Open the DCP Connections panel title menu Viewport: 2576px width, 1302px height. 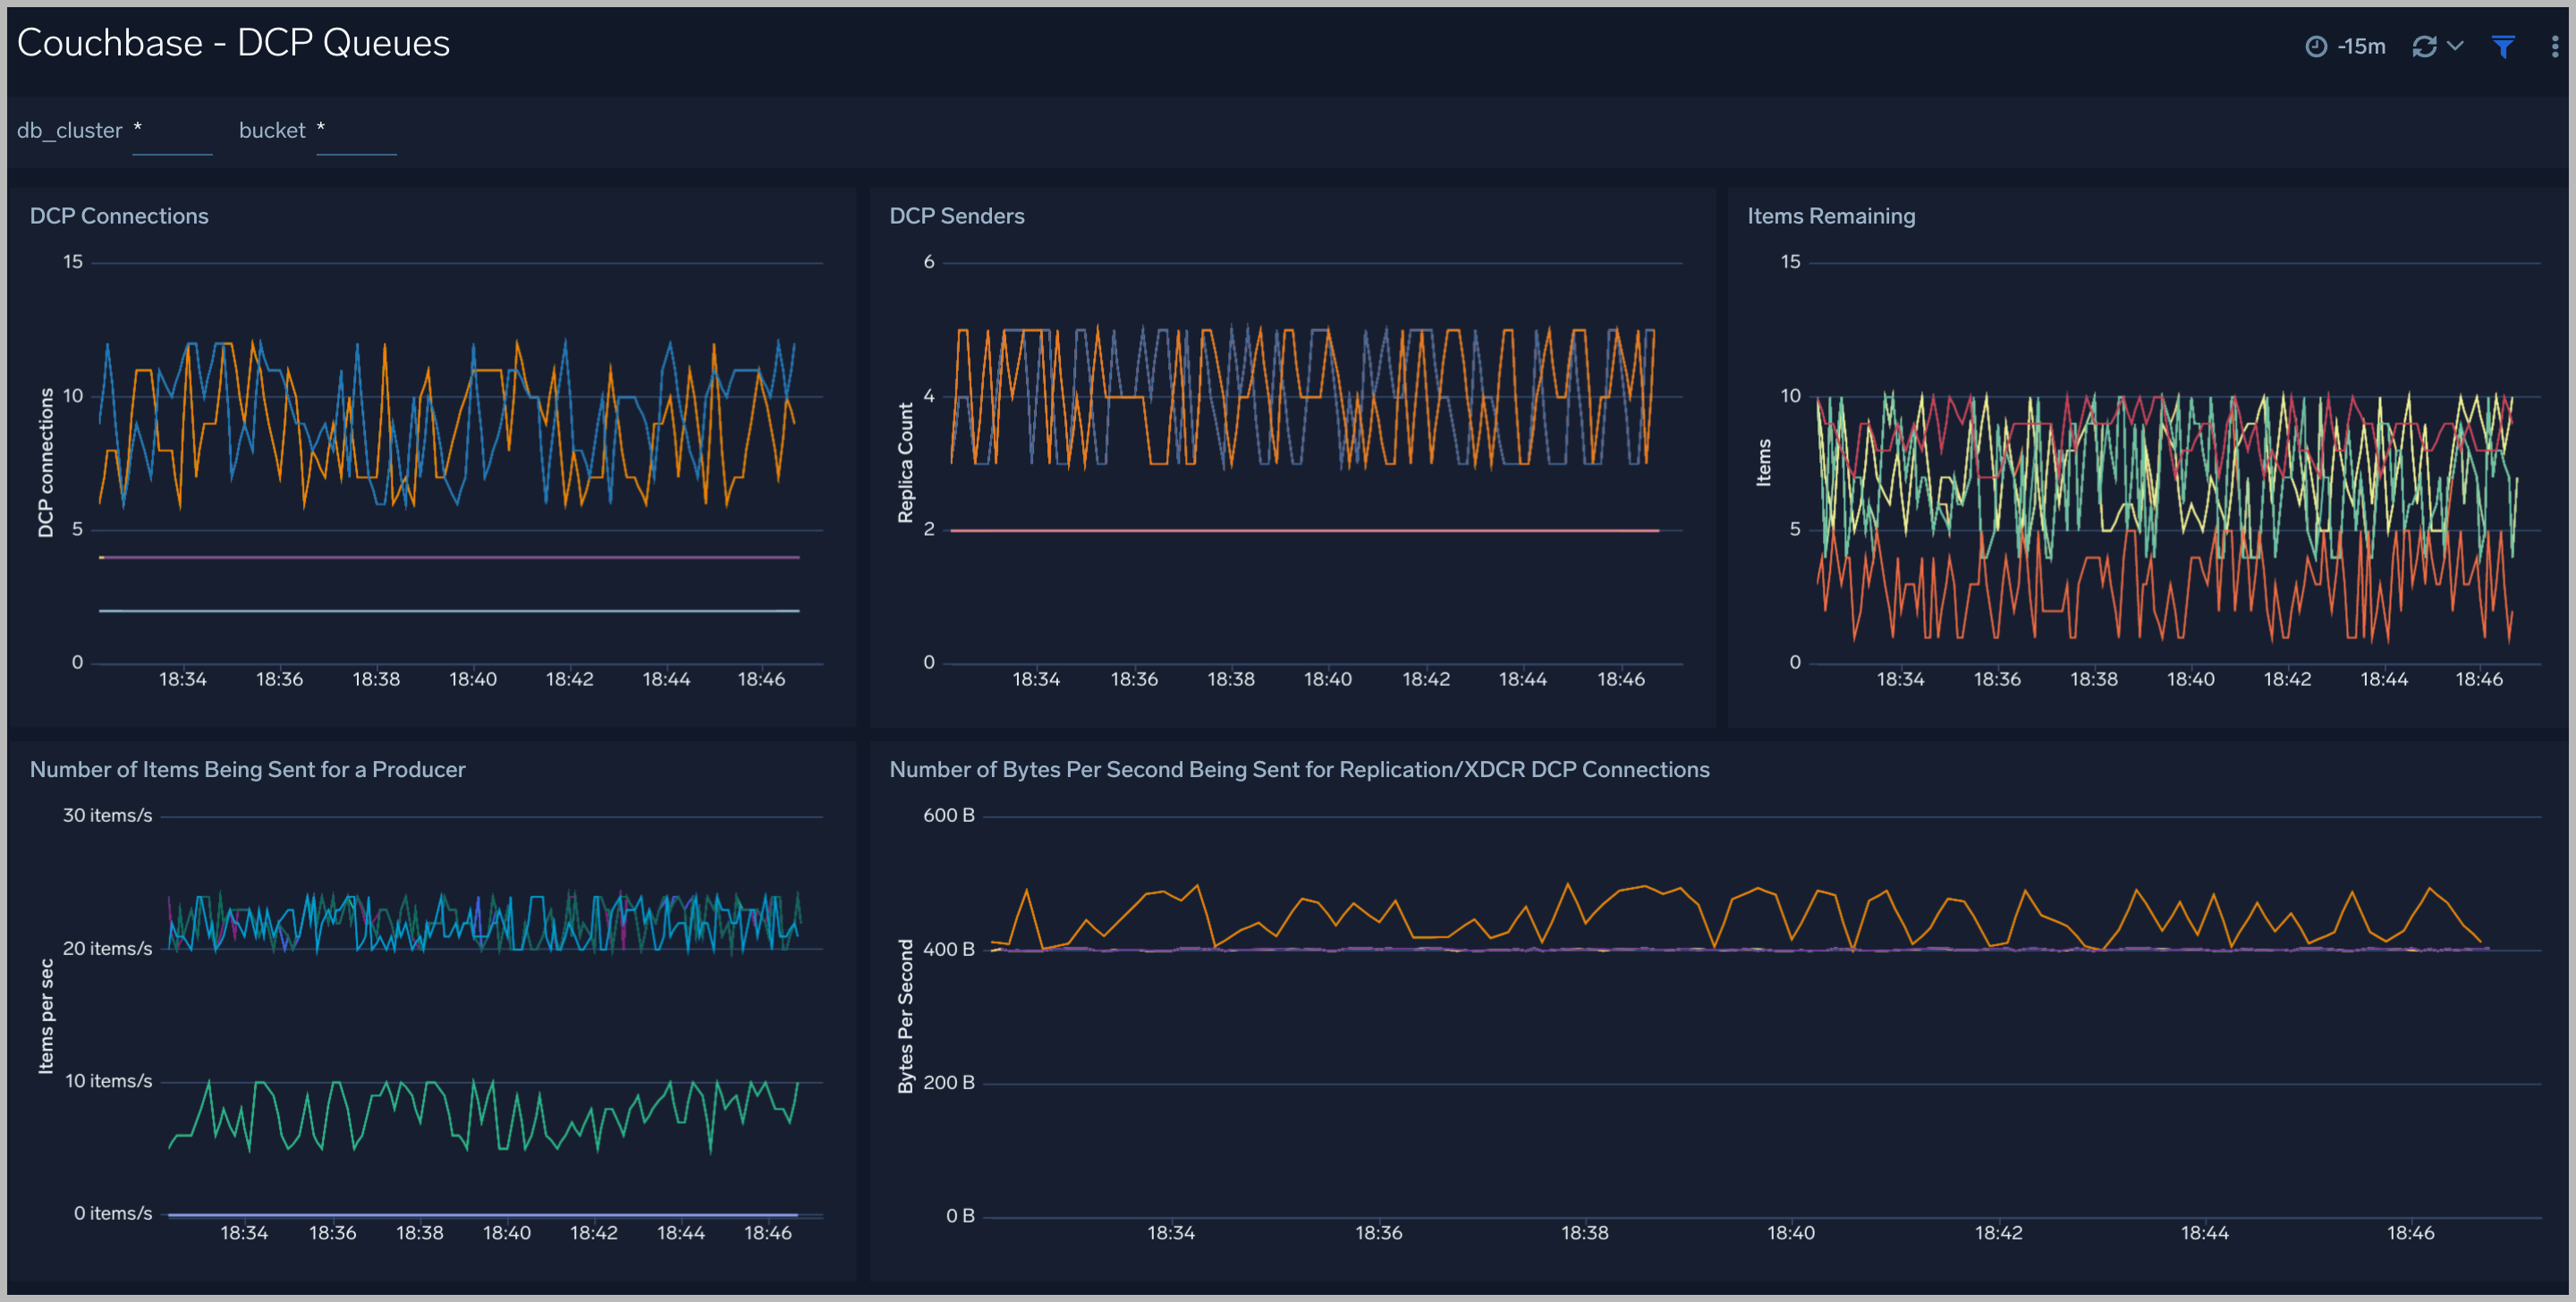[119, 215]
